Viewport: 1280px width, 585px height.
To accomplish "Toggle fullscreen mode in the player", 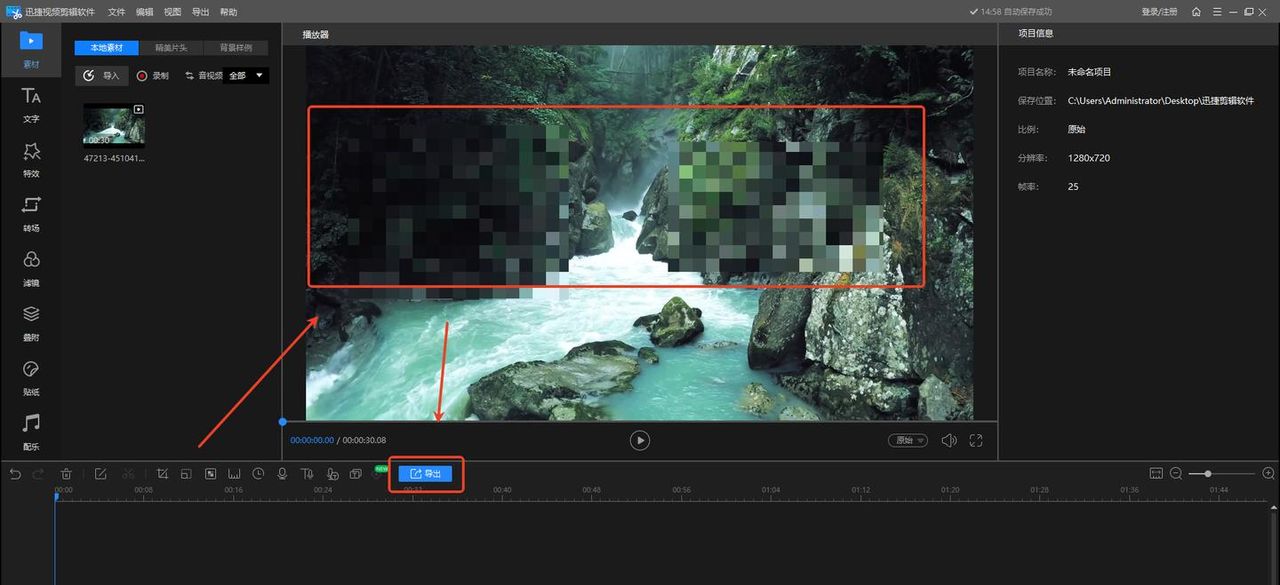I will coord(976,440).
